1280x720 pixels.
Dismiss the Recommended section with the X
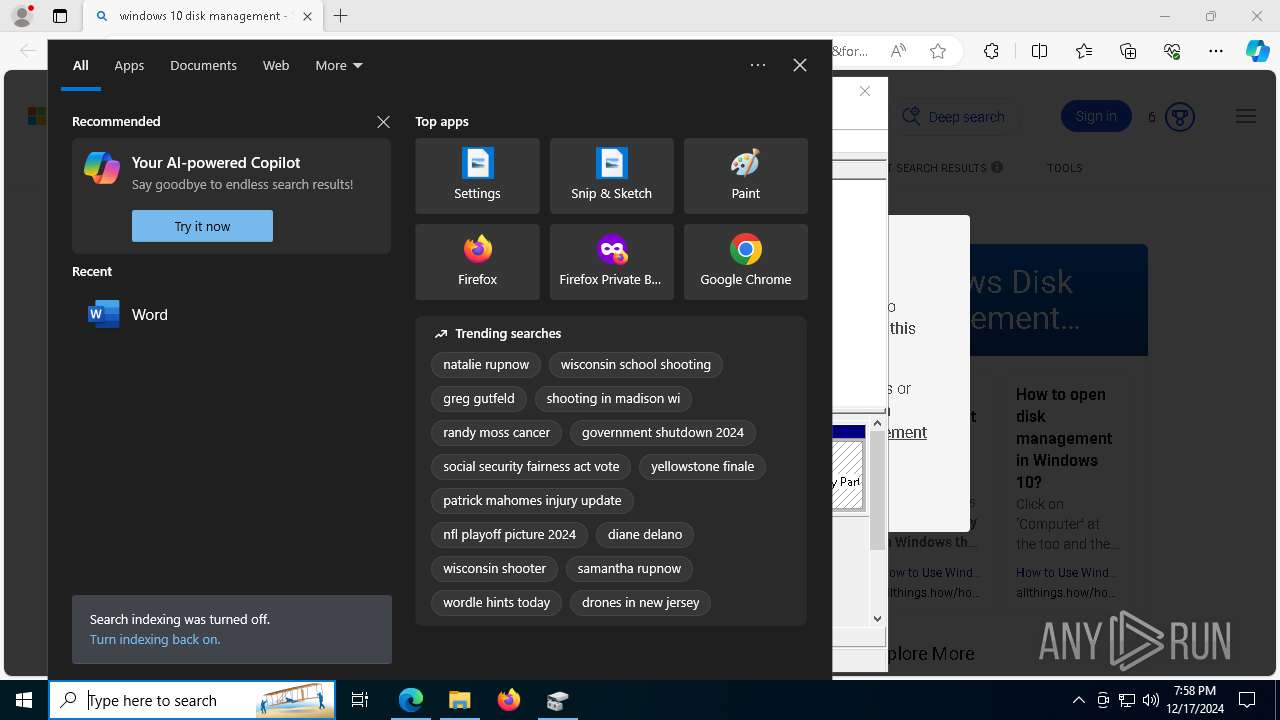click(x=383, y=122)
